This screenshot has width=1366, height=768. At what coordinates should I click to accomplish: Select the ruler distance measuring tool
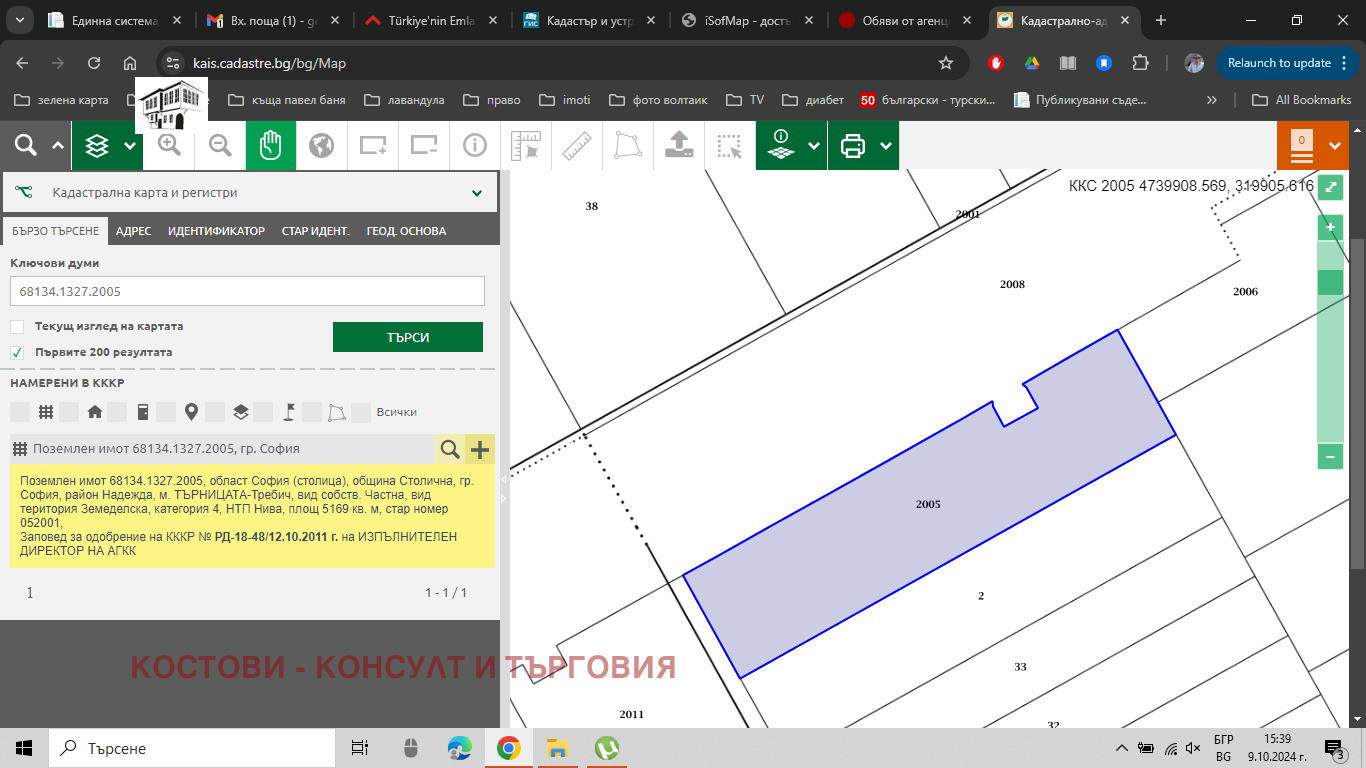coord(577,146)
